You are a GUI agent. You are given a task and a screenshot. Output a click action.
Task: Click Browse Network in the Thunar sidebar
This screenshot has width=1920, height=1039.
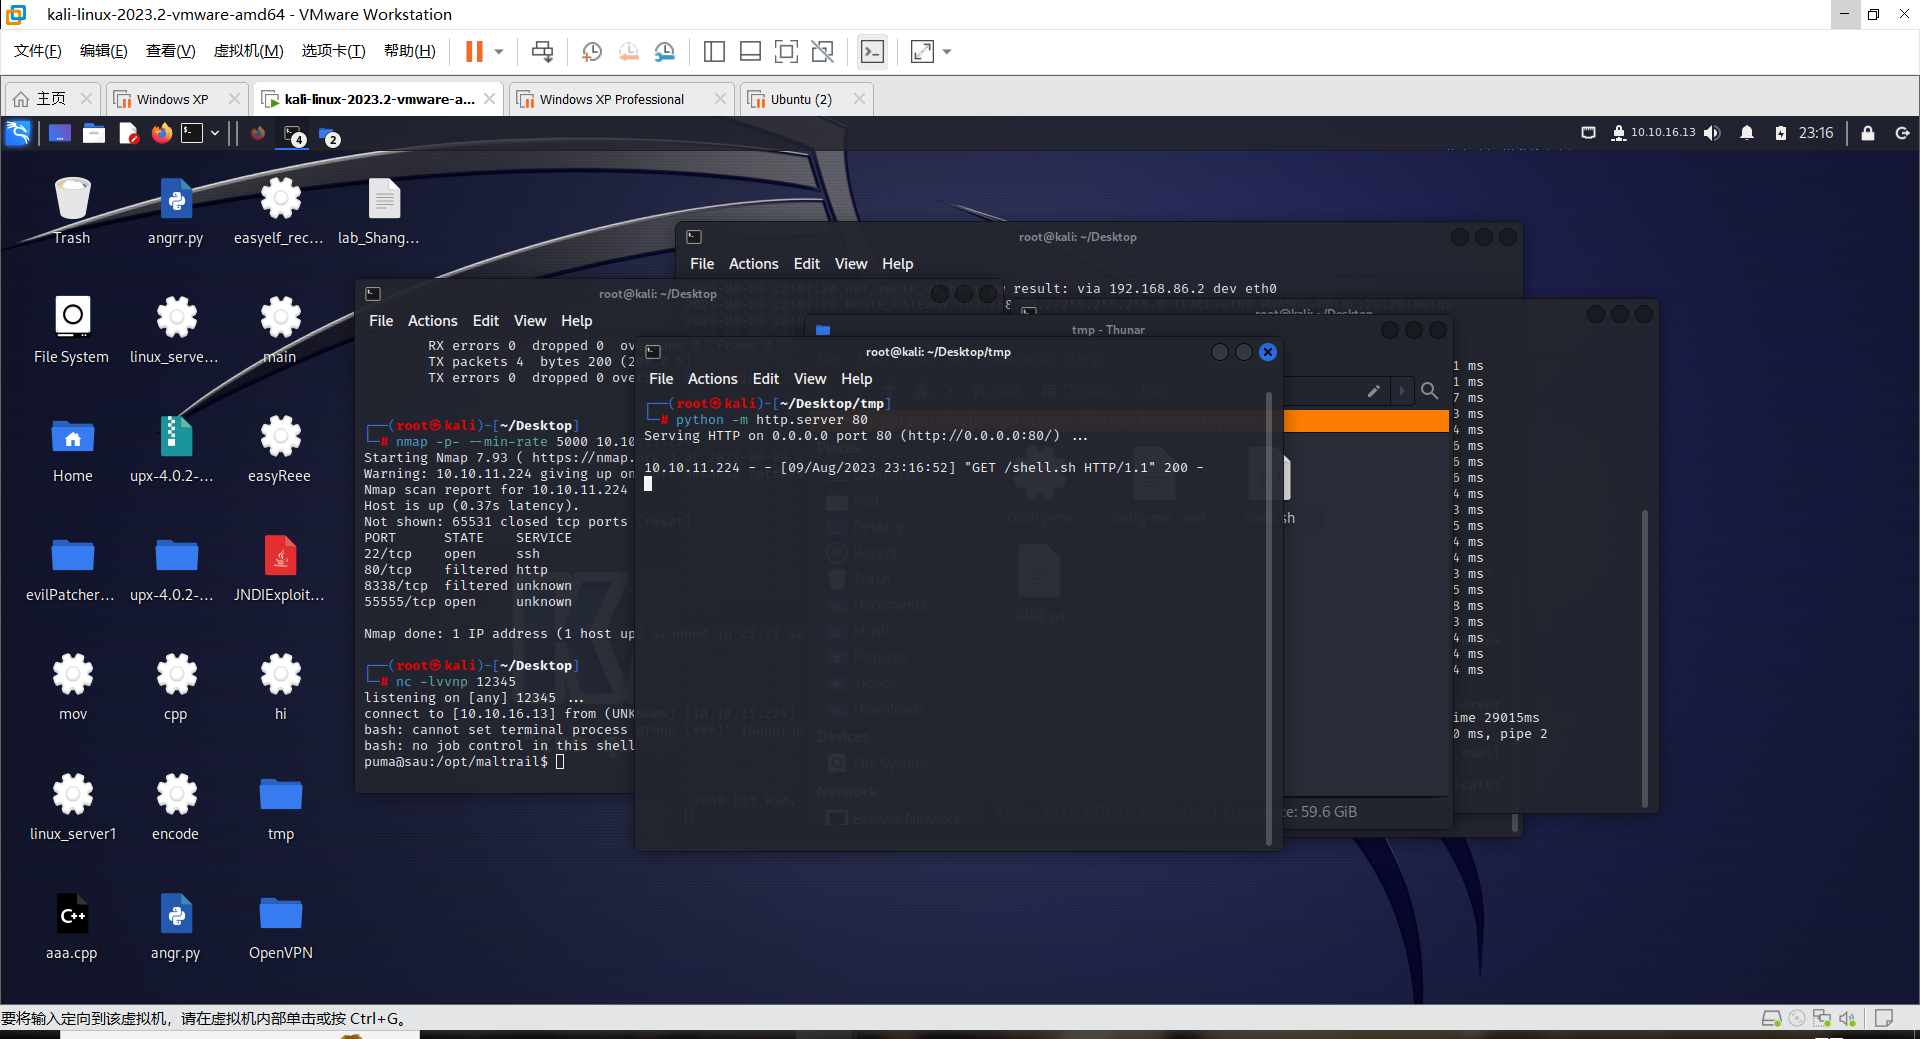click(x=895, y=818)
